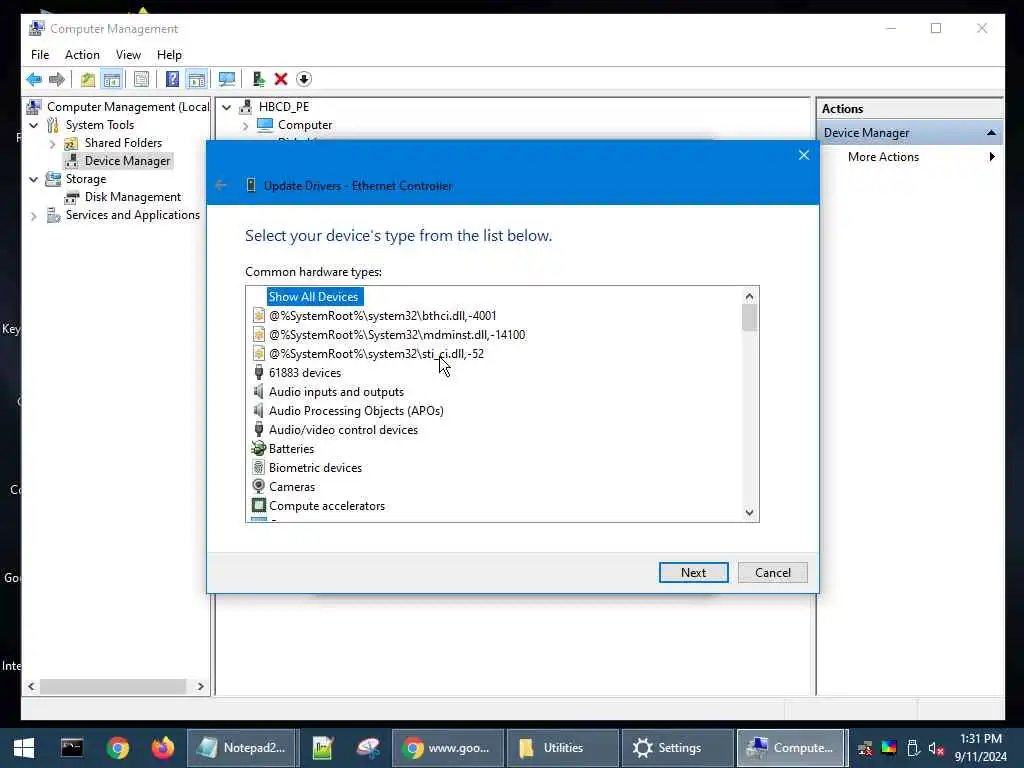Screen dimensions: 1024x768
Task: Collapse the HBCD_PE device tree root
Action: click(227, 107)
